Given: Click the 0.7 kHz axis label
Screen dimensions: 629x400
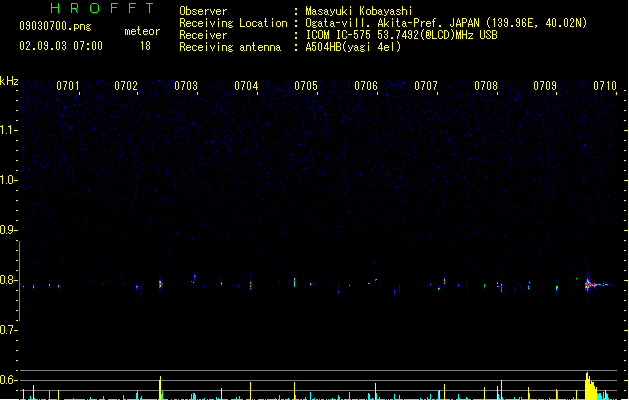Looking at the screenshot, I should point(7,330).
